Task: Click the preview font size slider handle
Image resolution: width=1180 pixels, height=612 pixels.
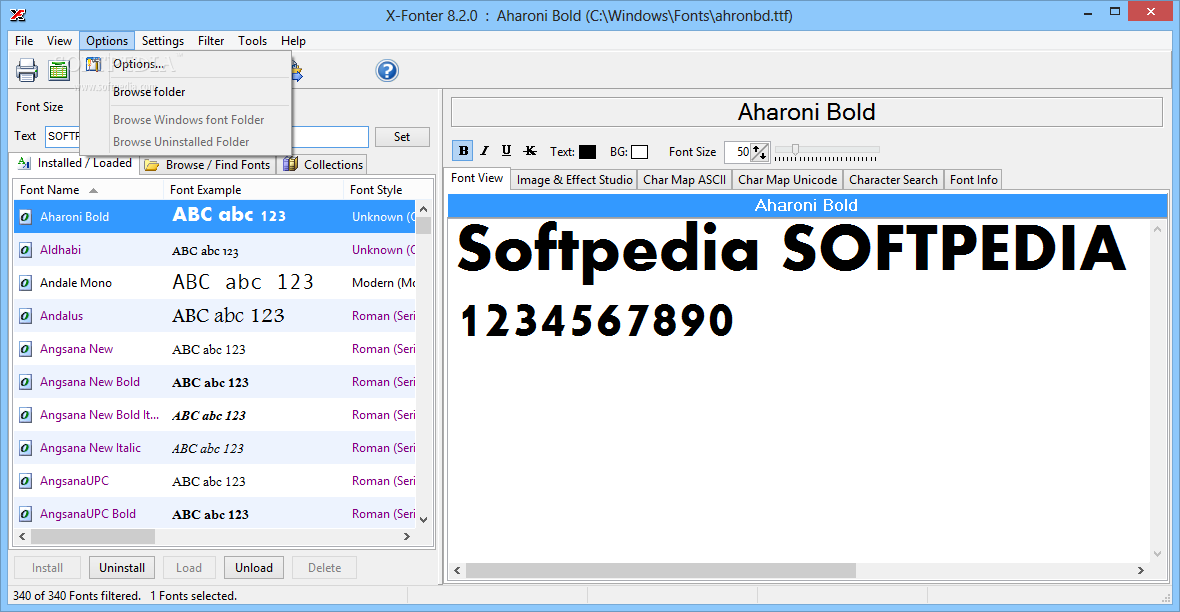Action: (x=795, y=149)
